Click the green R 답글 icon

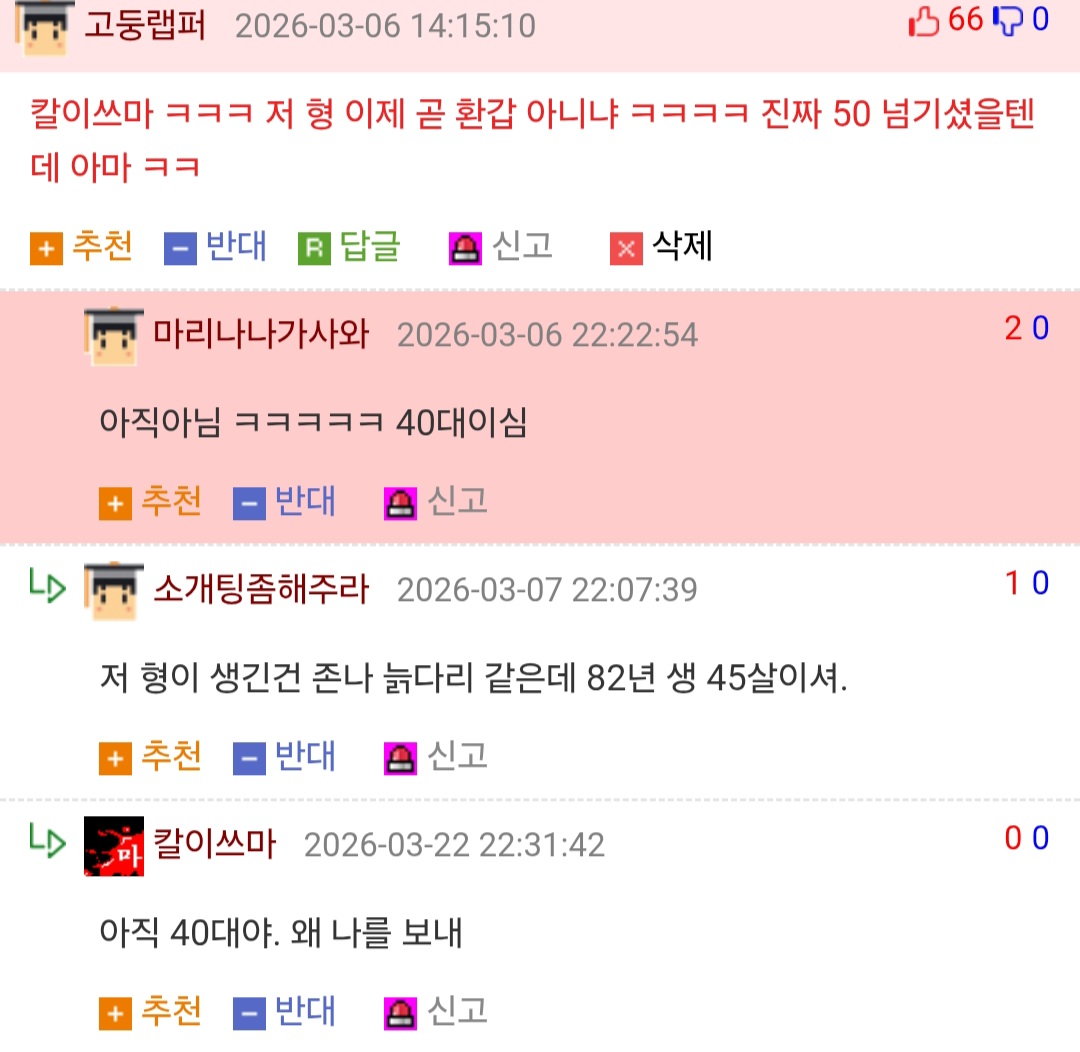click(314, 248)
